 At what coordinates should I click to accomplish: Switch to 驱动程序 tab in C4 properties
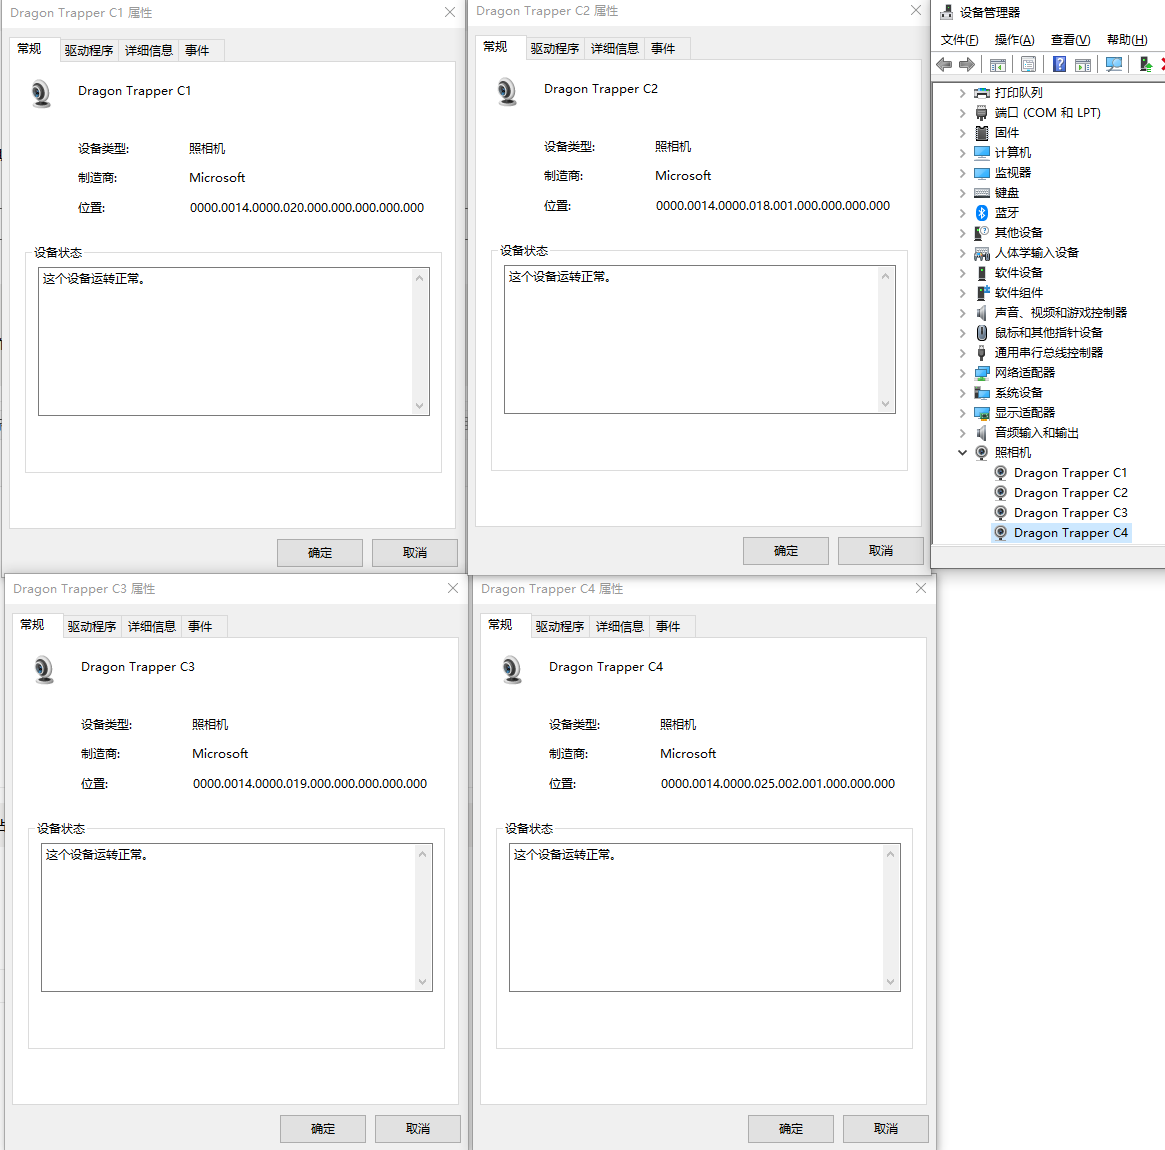[x=559, y=626]
